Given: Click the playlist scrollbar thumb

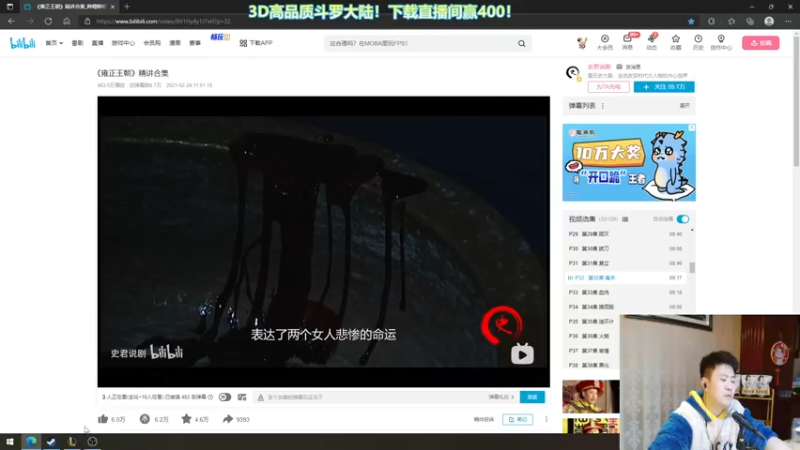Looking at the screenshot, I should (692, 268).
